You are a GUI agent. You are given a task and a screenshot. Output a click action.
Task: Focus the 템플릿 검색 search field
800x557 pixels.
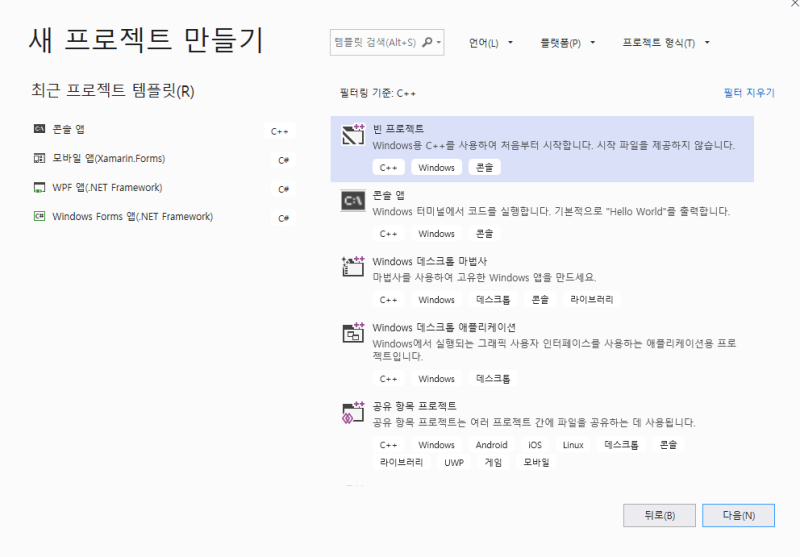click(x=375, y=43)
